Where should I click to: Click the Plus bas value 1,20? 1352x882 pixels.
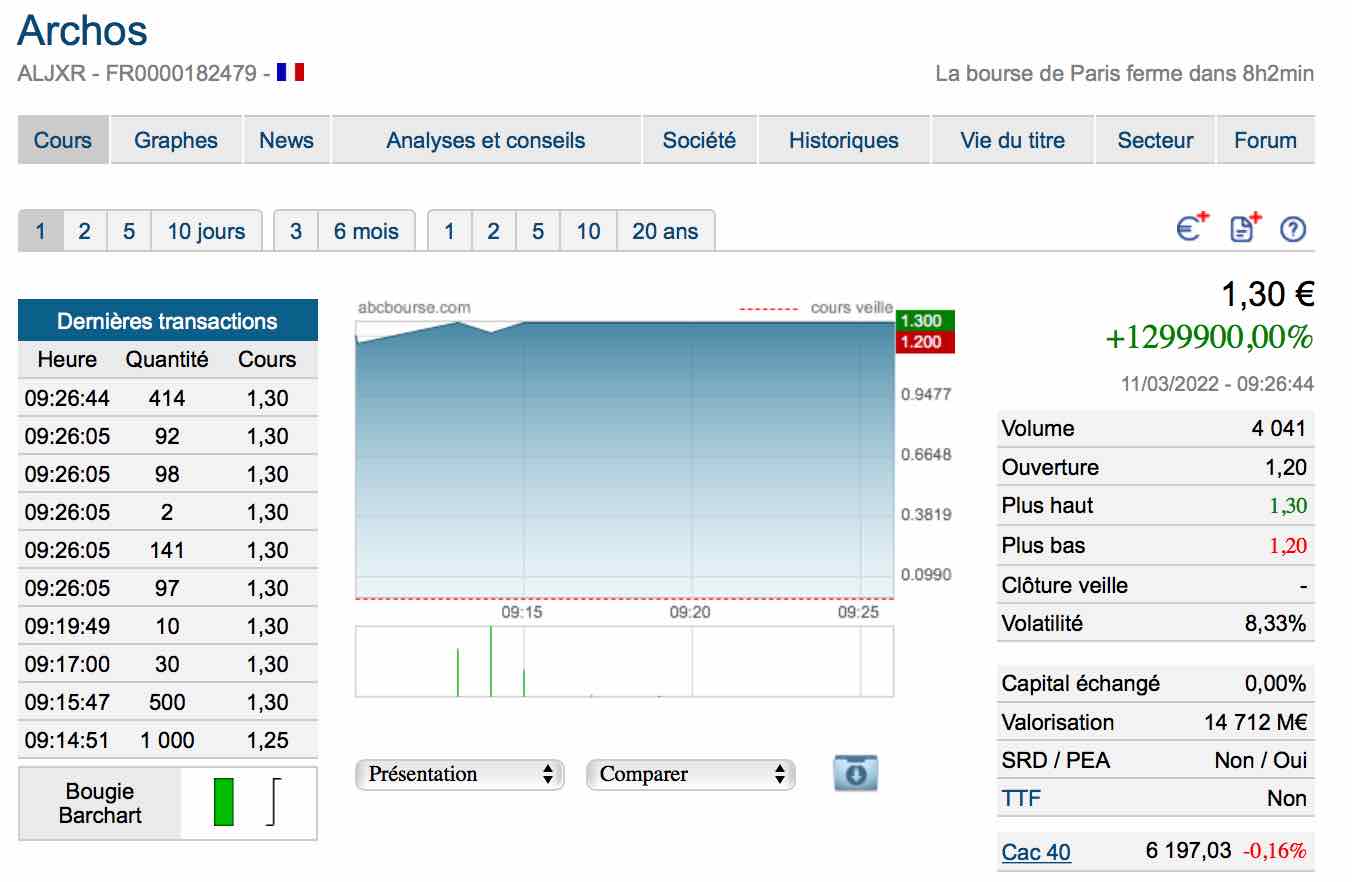tap(1288, 546)
